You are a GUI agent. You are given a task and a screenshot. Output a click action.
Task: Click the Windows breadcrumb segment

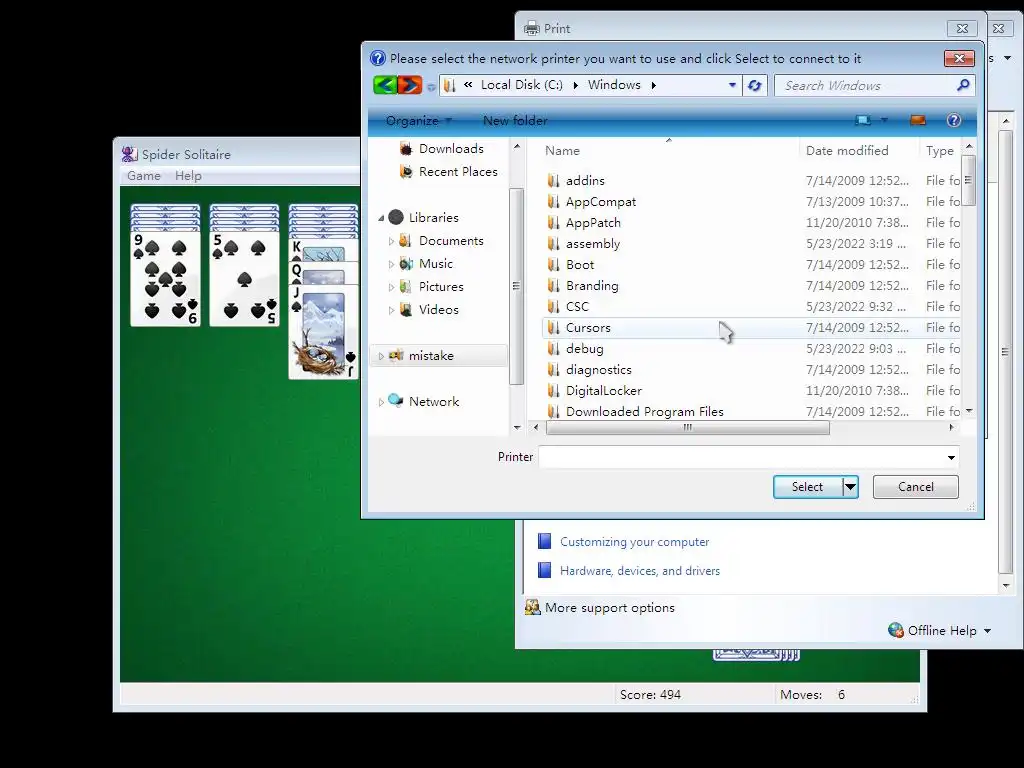click(x=614, y=85)
